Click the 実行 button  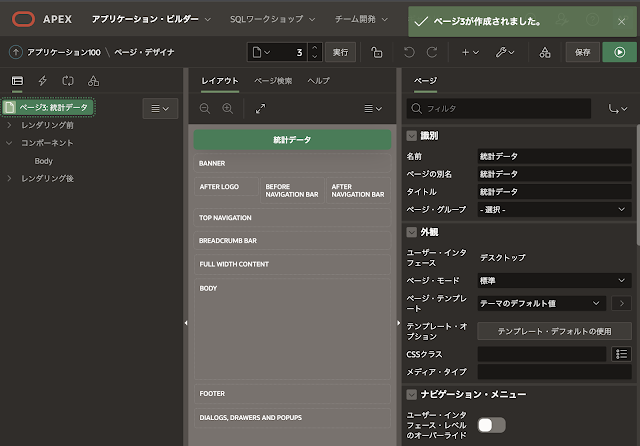340,52
